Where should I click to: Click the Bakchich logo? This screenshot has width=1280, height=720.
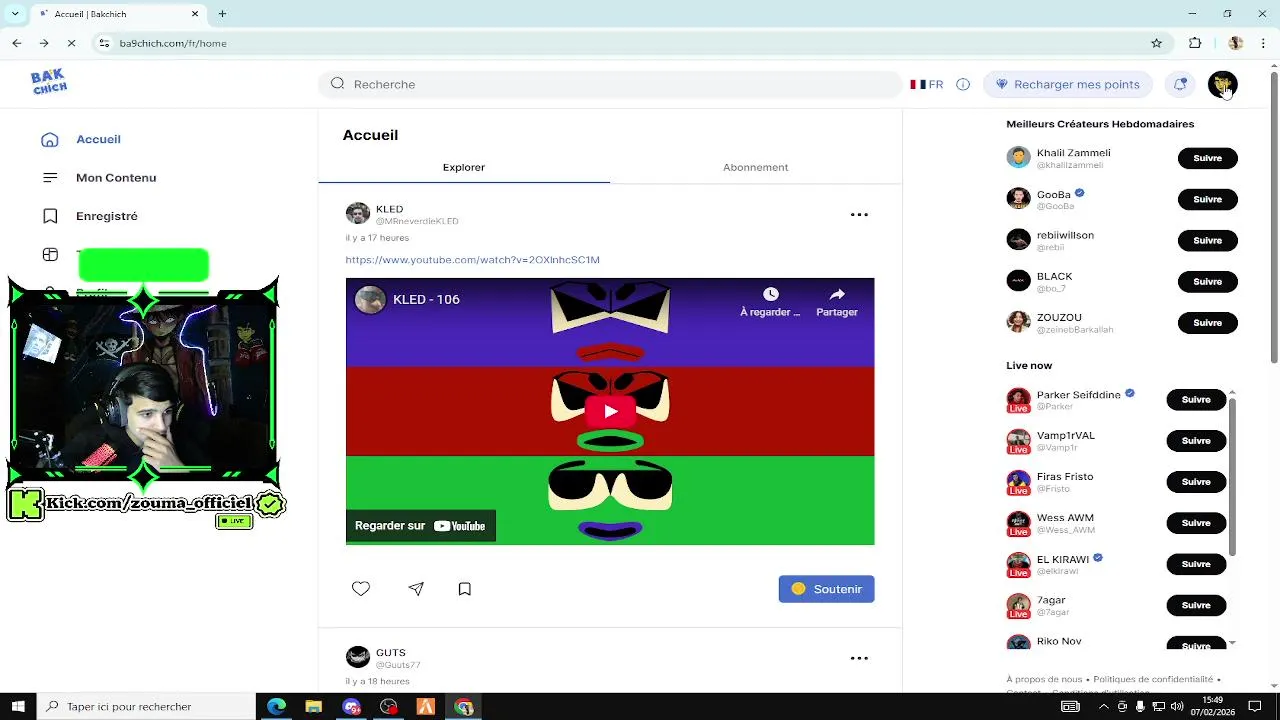(48, 82)
